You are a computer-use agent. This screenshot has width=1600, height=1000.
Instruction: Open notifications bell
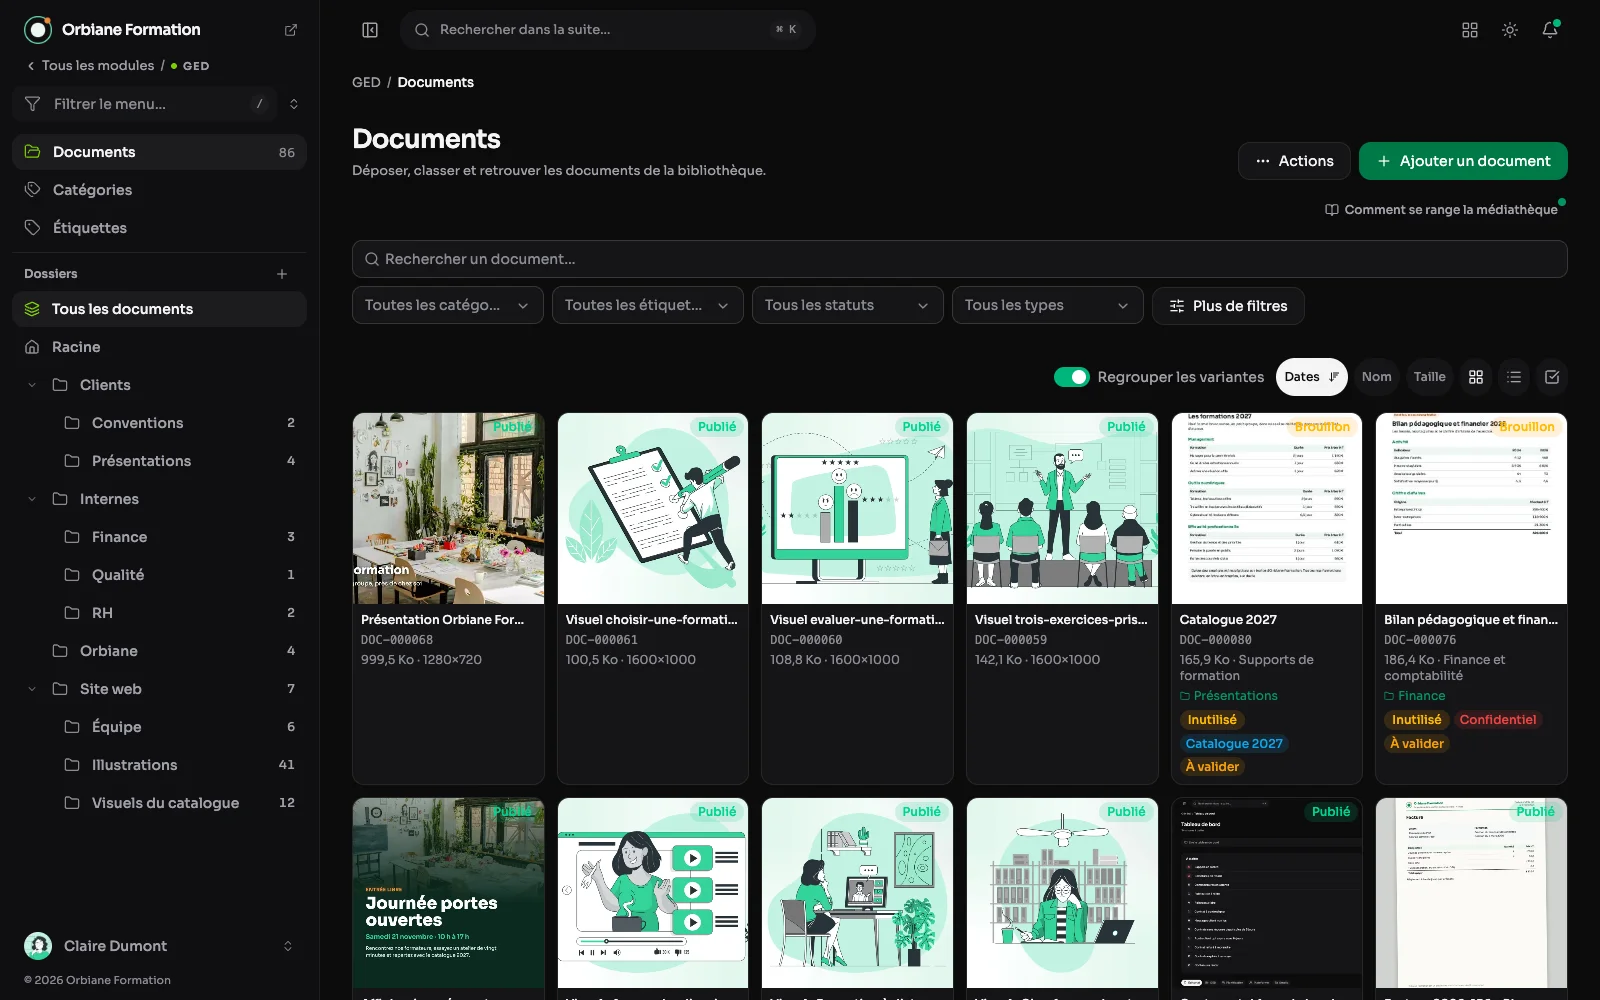click(1550, 30)
